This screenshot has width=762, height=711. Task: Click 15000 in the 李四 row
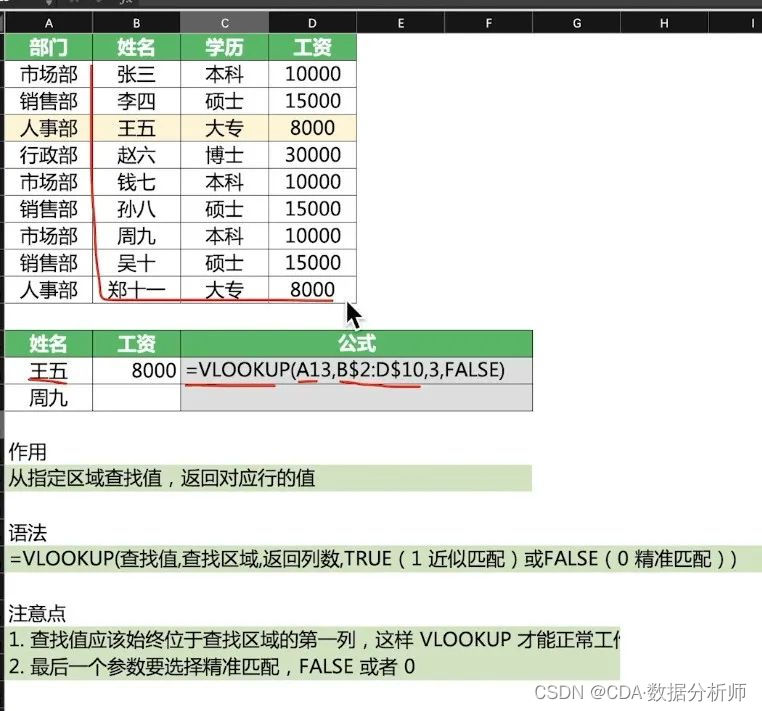[x=312, y=101]
